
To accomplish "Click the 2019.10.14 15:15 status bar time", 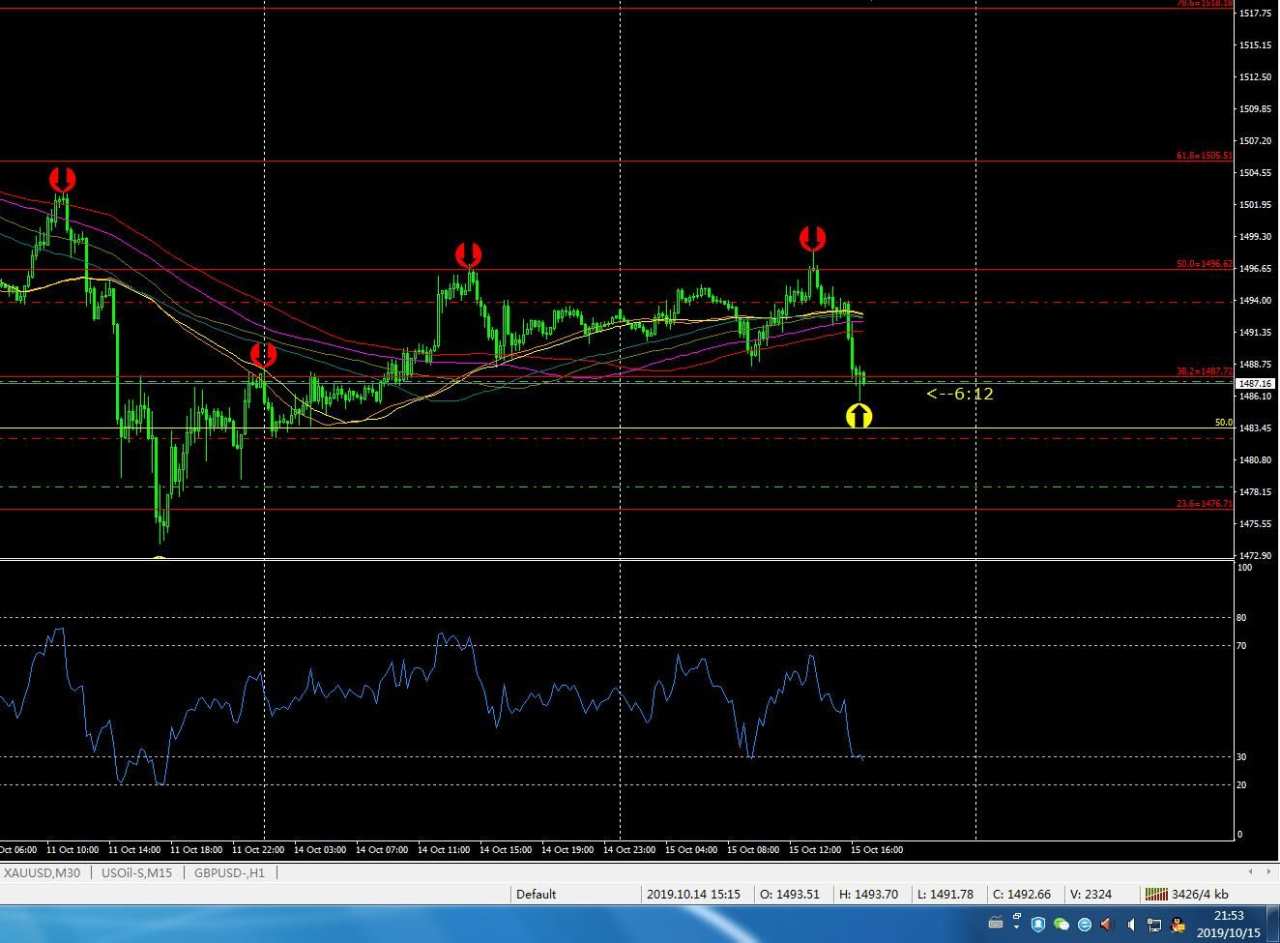I will (693, 894).
